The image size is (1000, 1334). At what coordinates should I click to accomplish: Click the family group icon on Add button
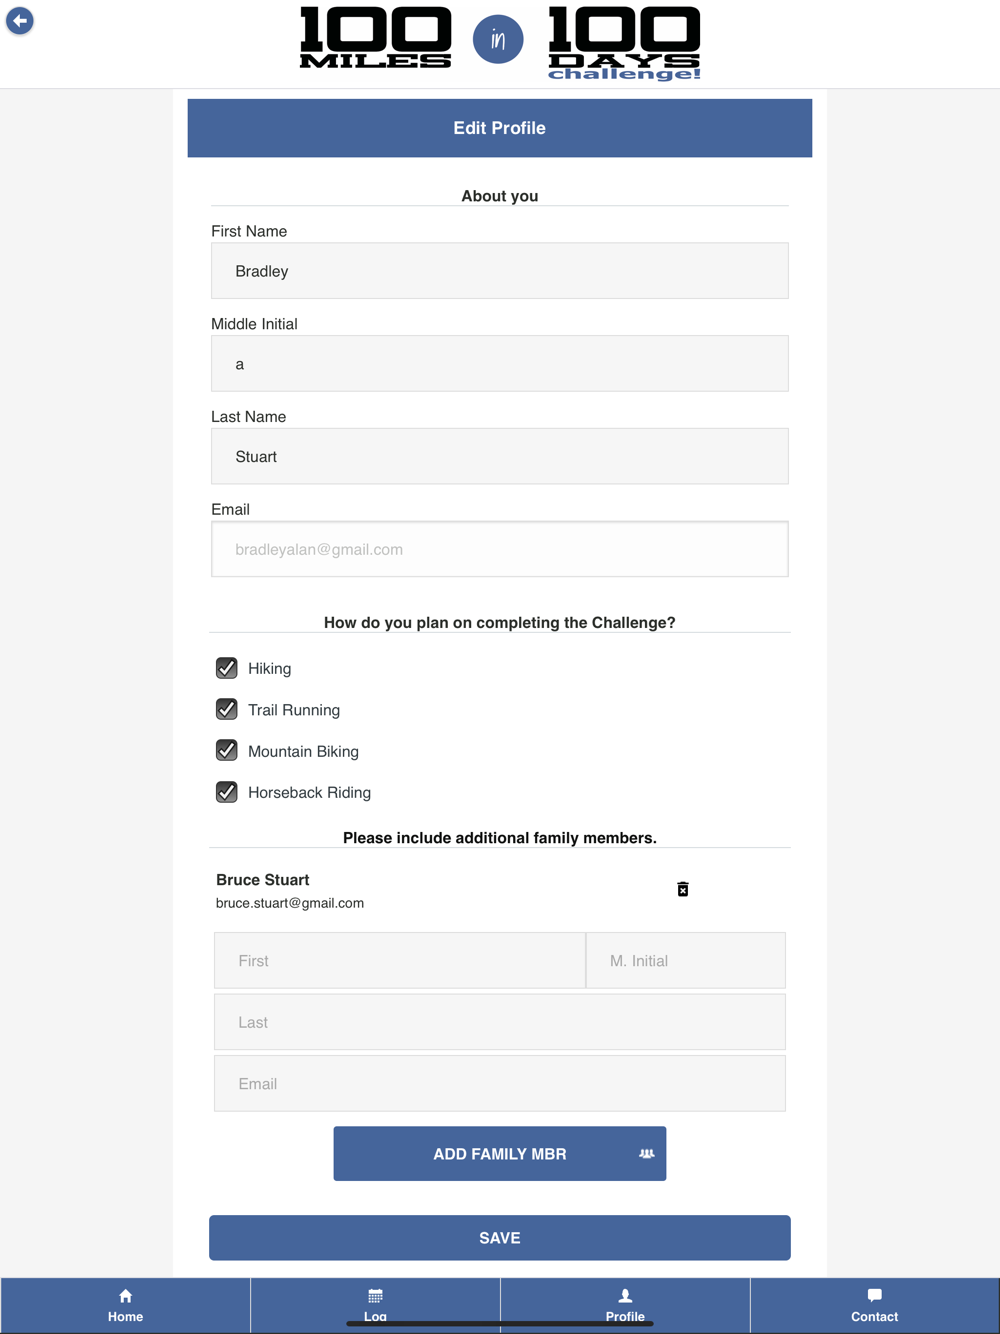[x=647, y=1154]
